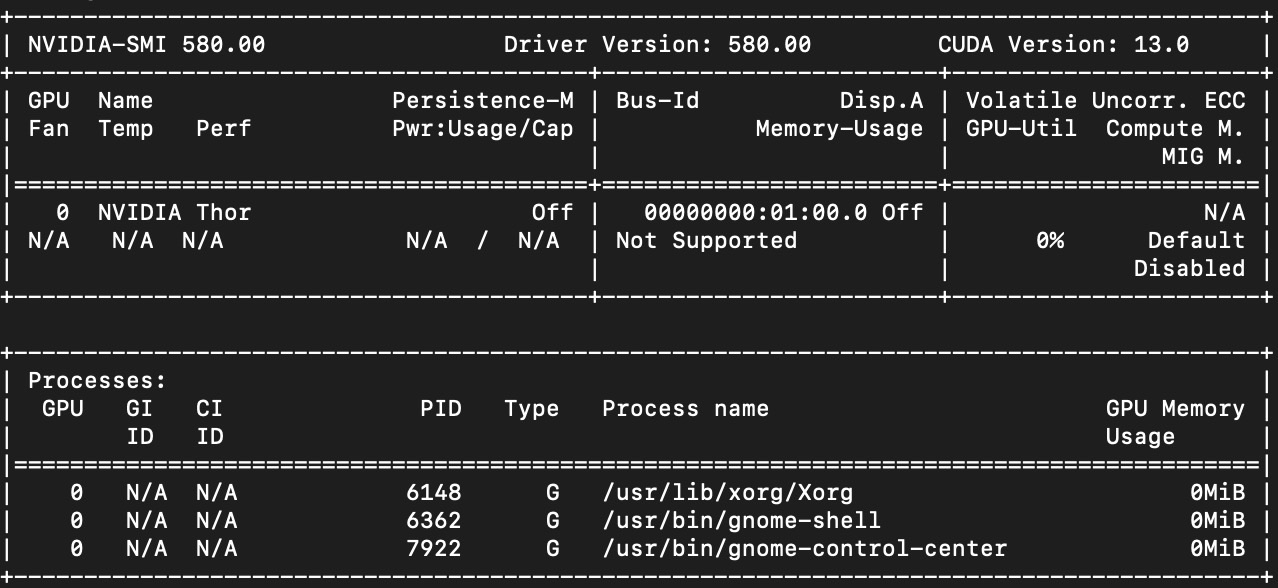This screenshot has width=1278, height=588.
Task: Click the /usr/bin/gnome-control-center process name
Action: (x=804, y=549)
